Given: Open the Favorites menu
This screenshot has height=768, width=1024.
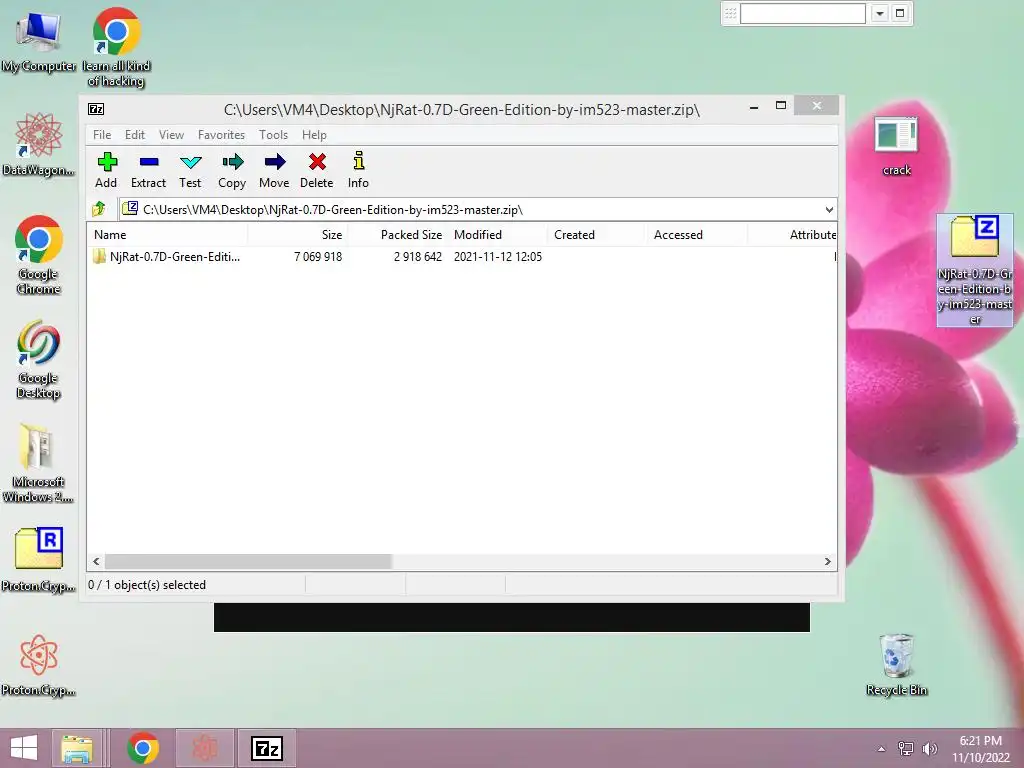Looking at the screenshot, I should (221, 135).
